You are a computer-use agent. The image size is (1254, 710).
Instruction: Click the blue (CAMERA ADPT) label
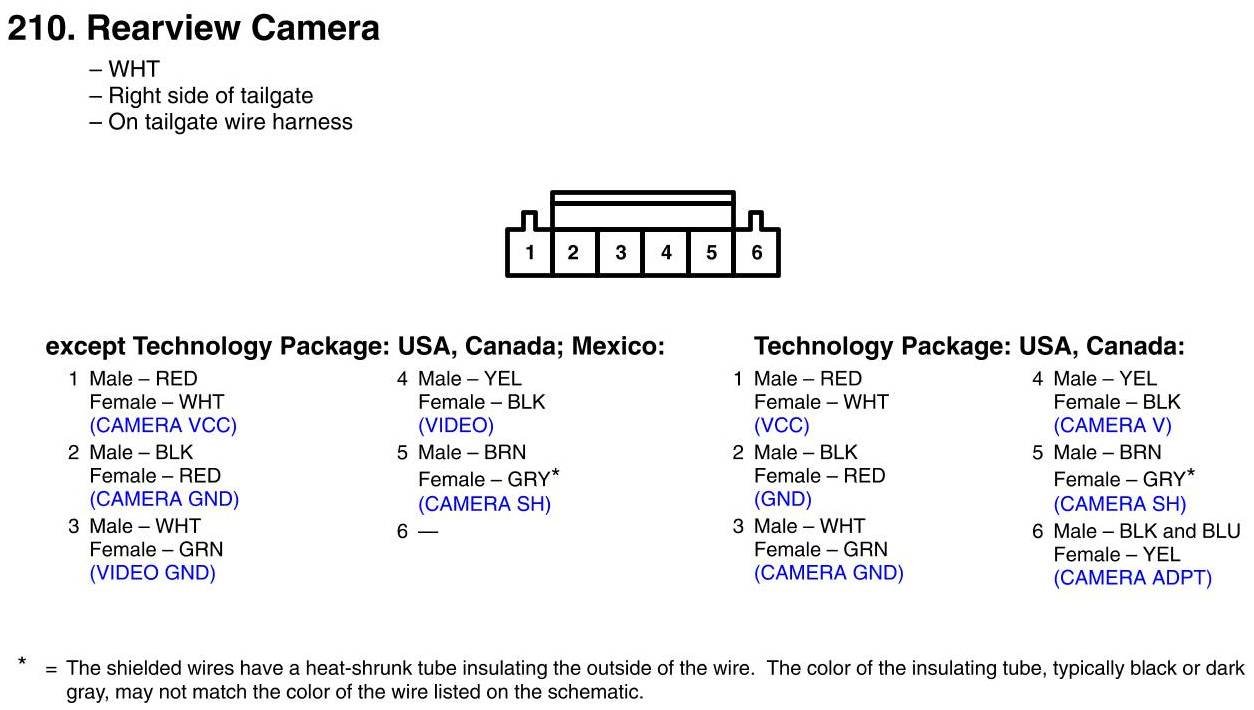(x=1132, y=578)
